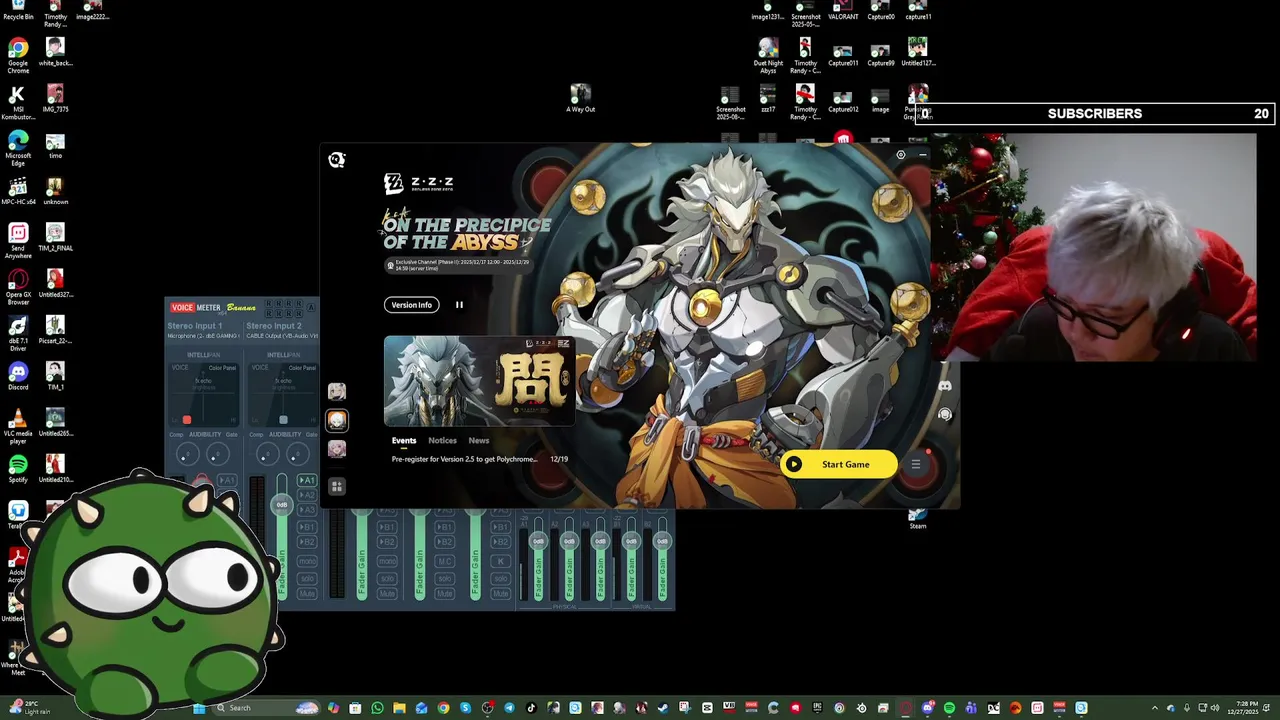The height and width of the screenshot is (720, 1280).
Task: Click the yellow Start Game button
Action: (x=838, y=464)
